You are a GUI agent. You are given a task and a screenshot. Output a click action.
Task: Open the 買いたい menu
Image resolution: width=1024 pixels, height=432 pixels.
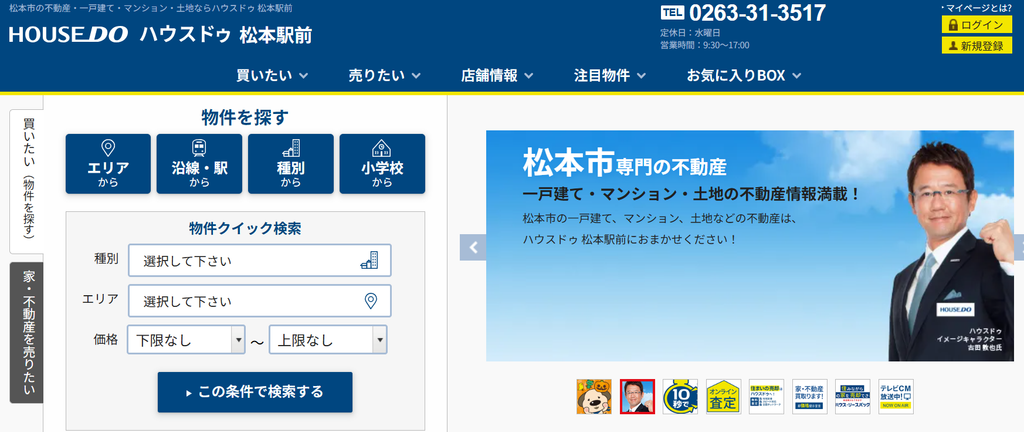[272, 76]
